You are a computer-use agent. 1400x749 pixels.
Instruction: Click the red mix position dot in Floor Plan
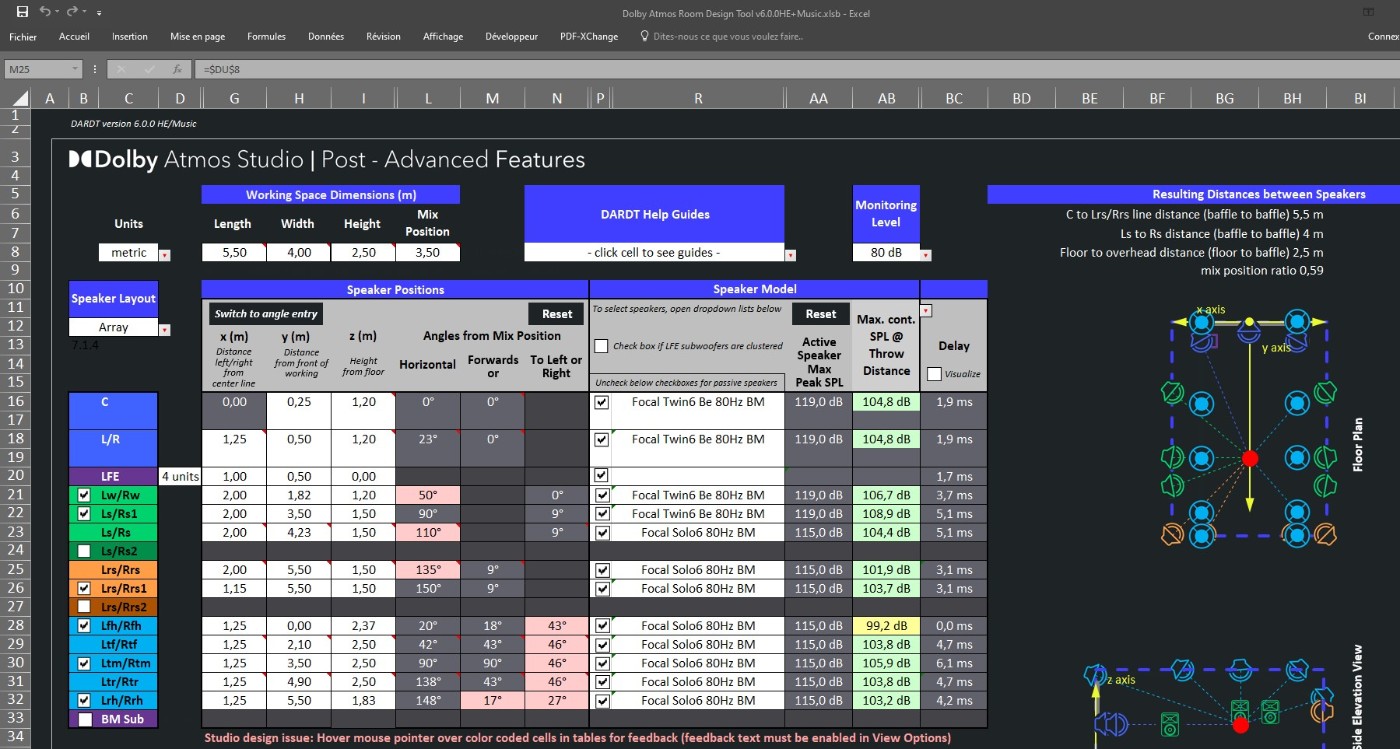click(1249, 458)
